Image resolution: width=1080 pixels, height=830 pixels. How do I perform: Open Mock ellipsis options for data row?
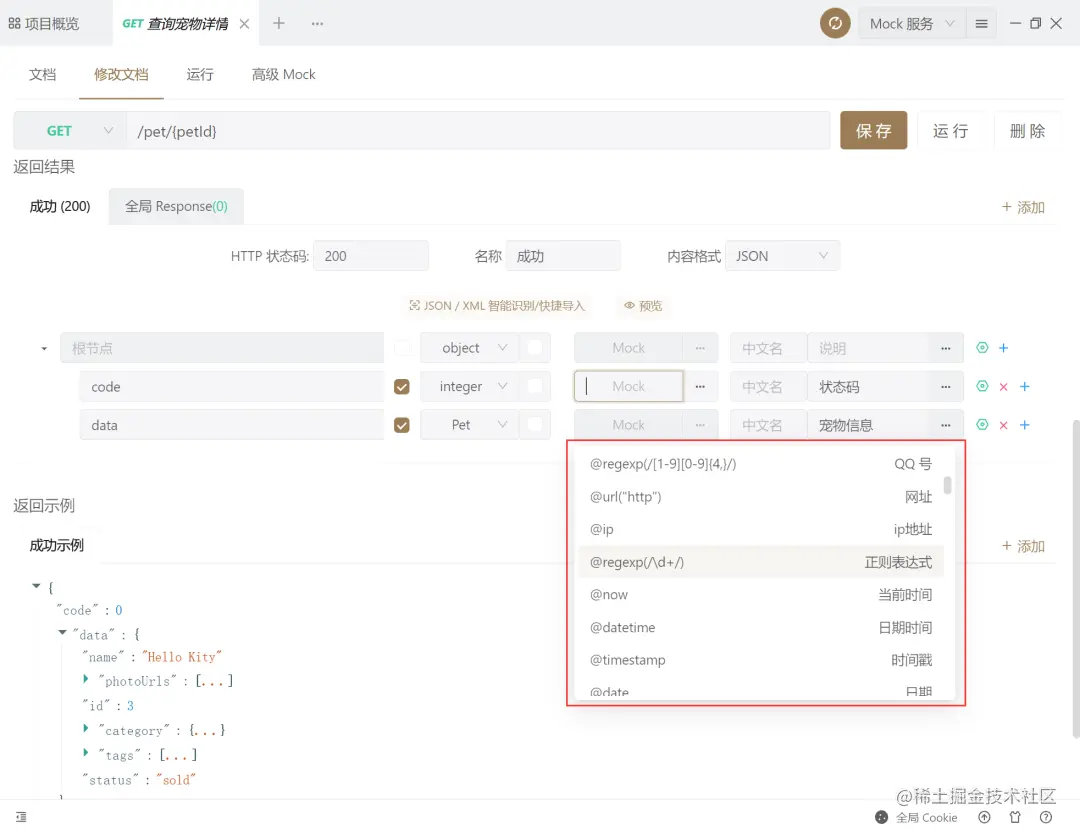[x=700, y=425]
